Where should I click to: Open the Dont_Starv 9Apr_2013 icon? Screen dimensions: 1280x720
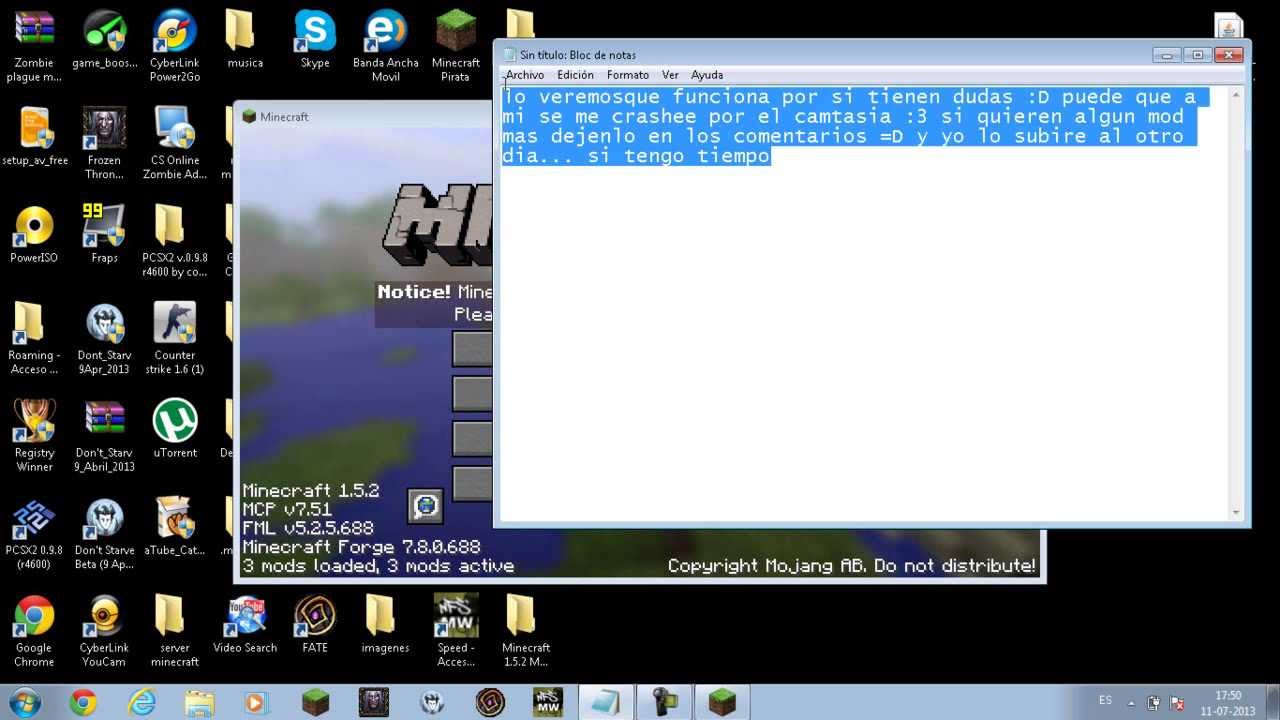(x=104, y=338)
